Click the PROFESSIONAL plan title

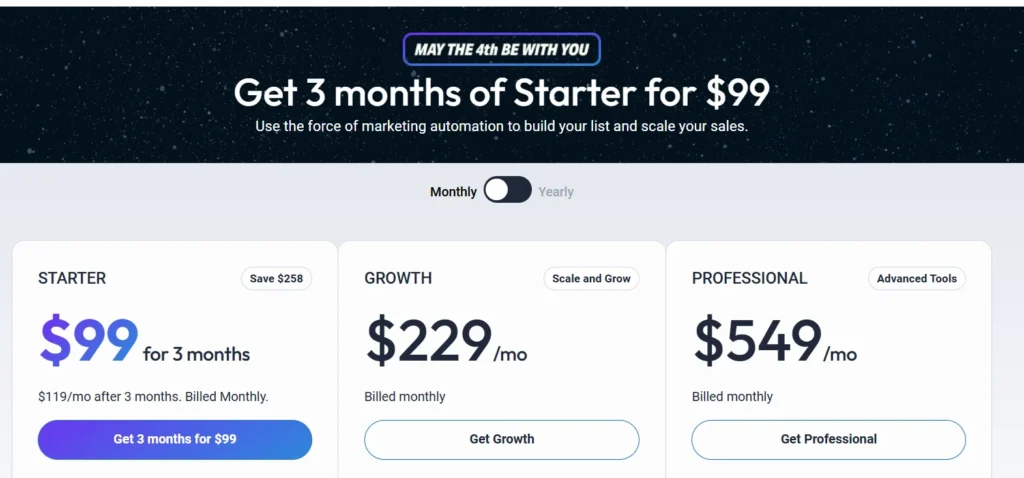click(750, 278)
